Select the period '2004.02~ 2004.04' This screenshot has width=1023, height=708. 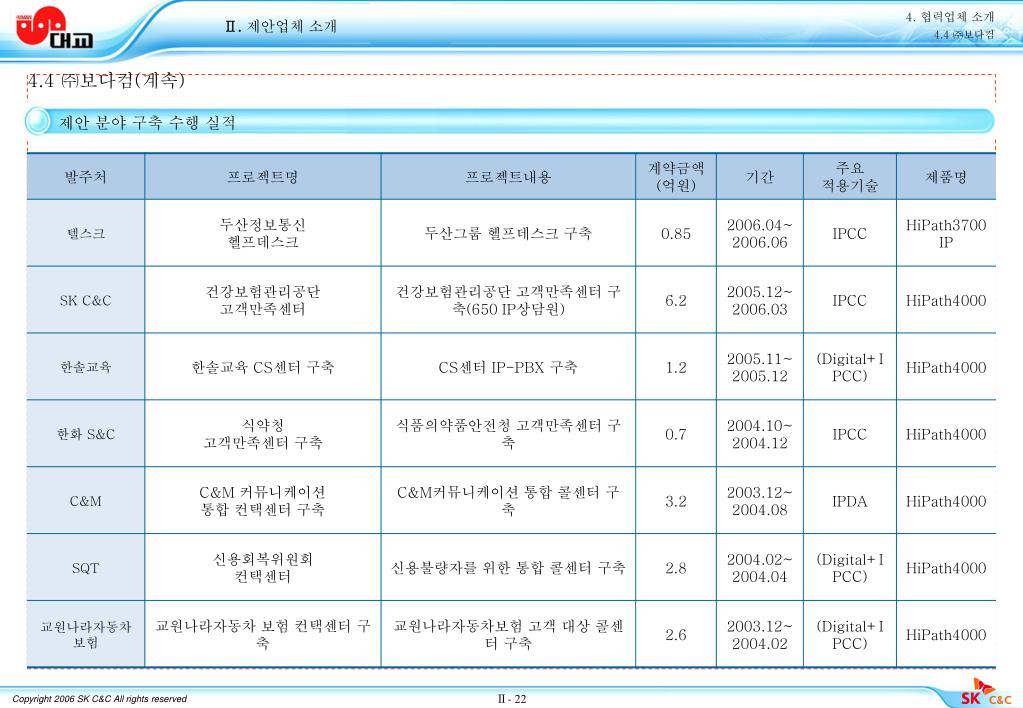(759, 568)
